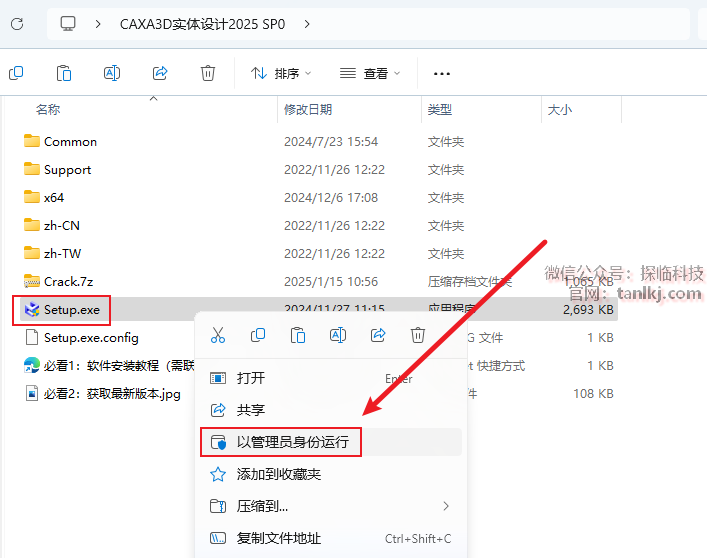Click the refresh button in address bar
The width and height of the screenshot is (707, 558).
[17, 23]
